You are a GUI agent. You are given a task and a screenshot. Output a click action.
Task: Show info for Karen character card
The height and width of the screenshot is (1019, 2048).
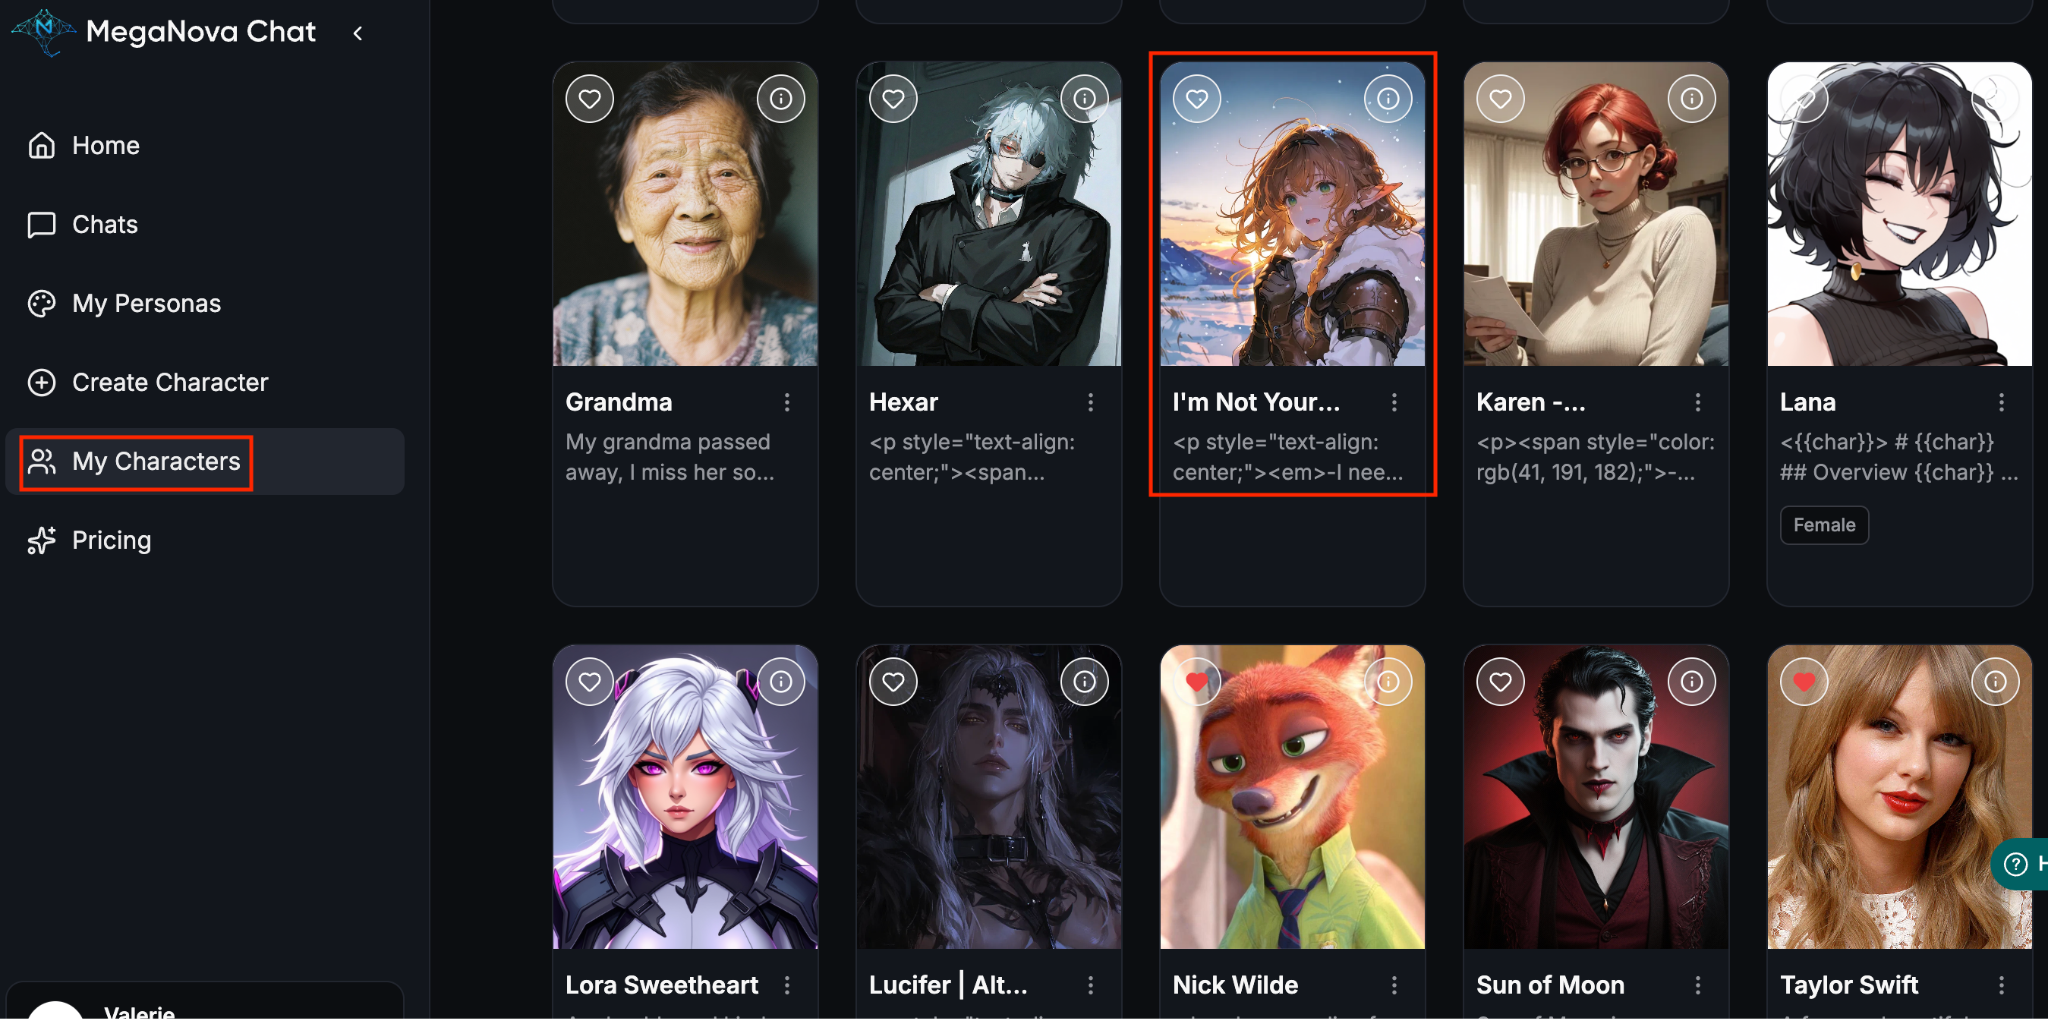pos(1692,99)
